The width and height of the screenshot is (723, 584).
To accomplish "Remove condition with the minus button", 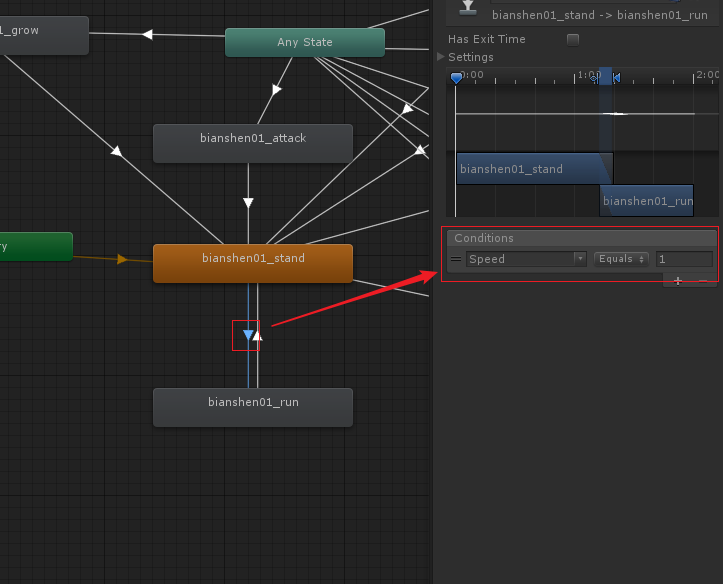I will (703, 281).
